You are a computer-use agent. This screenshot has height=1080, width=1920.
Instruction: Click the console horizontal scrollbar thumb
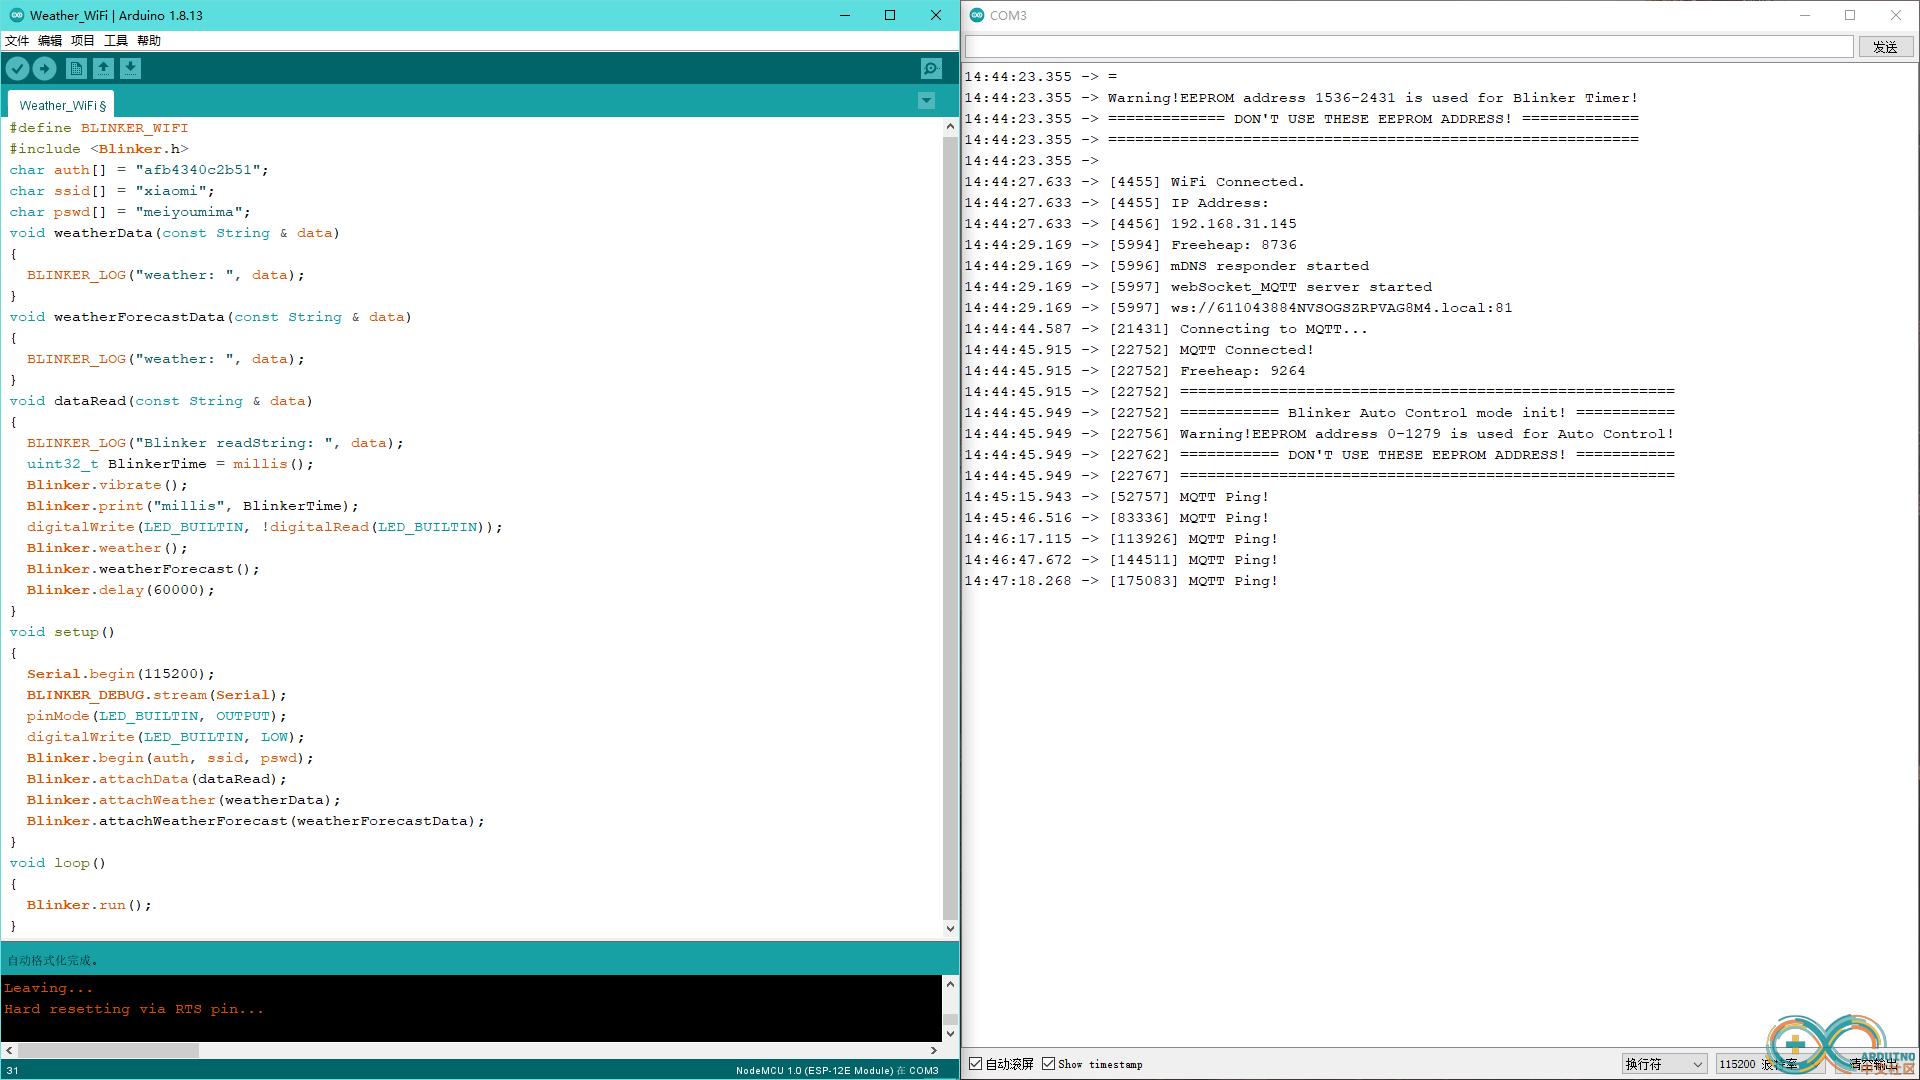coord(108,1050)
